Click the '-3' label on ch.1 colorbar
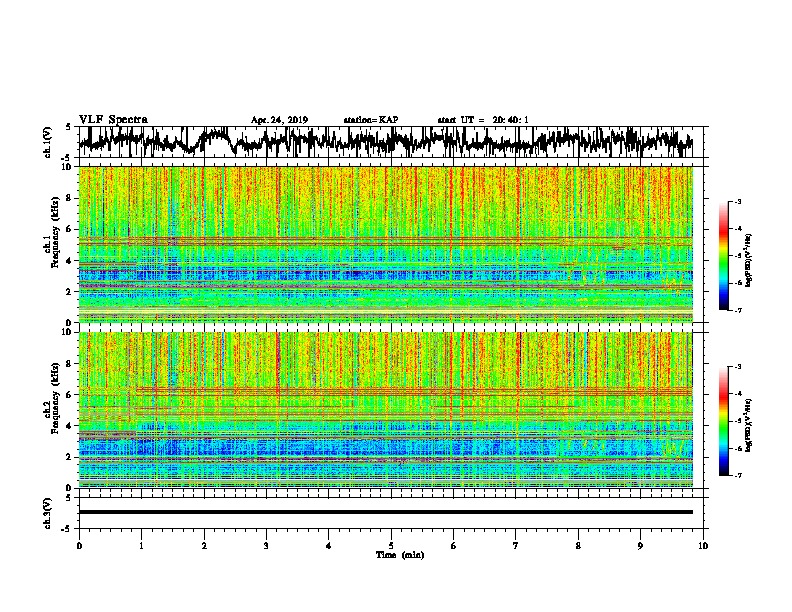 pos(738,202)
